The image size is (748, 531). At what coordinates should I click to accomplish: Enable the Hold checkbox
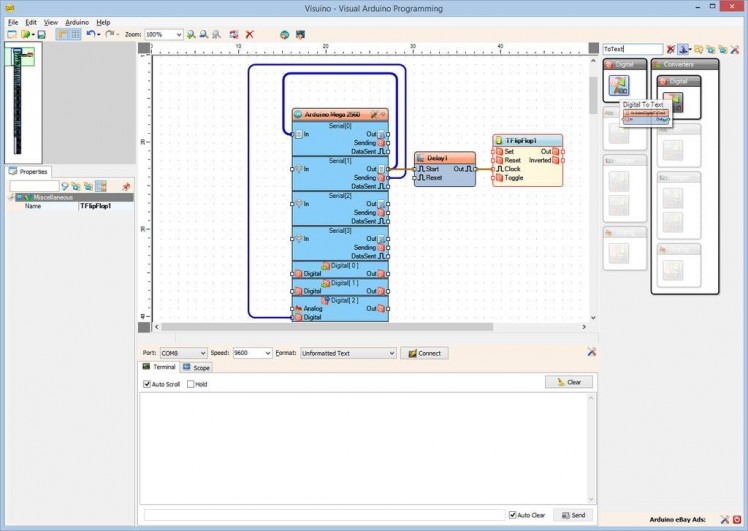pyautogui.click(x=191, y=384)
